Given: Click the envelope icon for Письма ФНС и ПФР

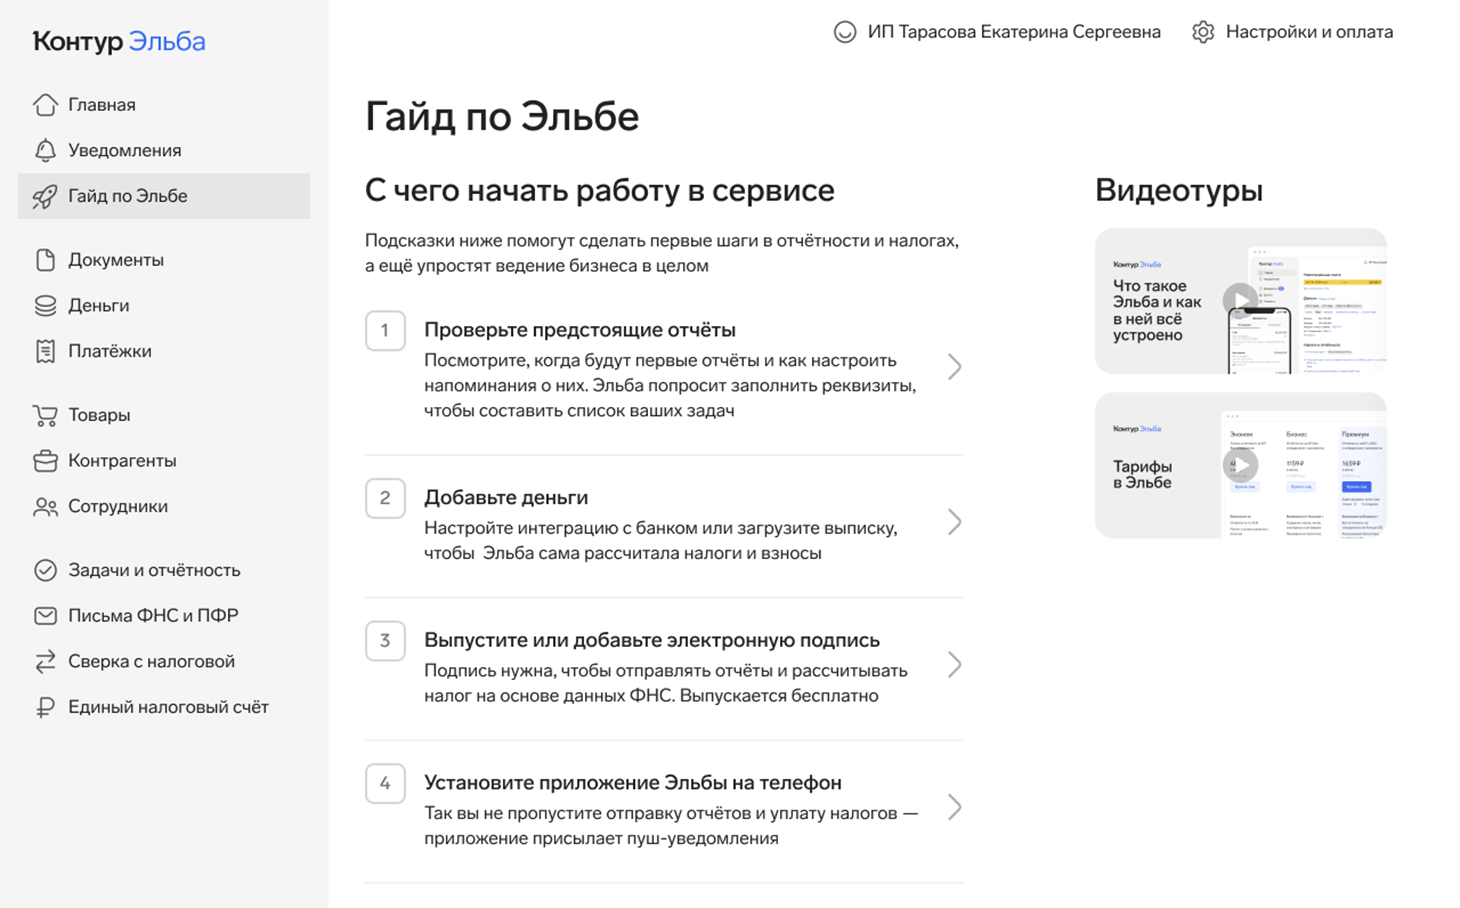Looking at the screenshot, I should click(45, 616).
